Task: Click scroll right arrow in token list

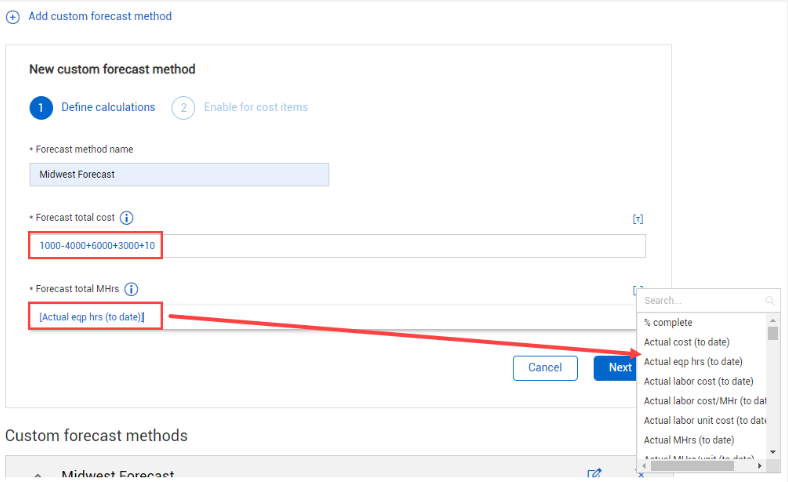Action: tap(760, 466)
